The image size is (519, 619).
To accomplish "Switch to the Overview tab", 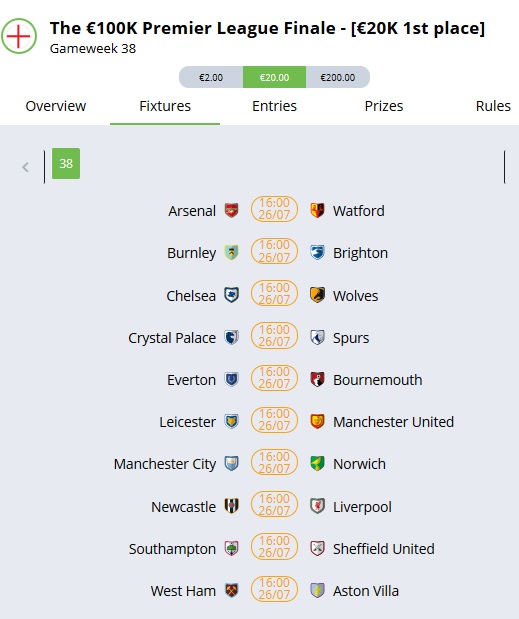I will pyautogui.click(x=56, y=106).
